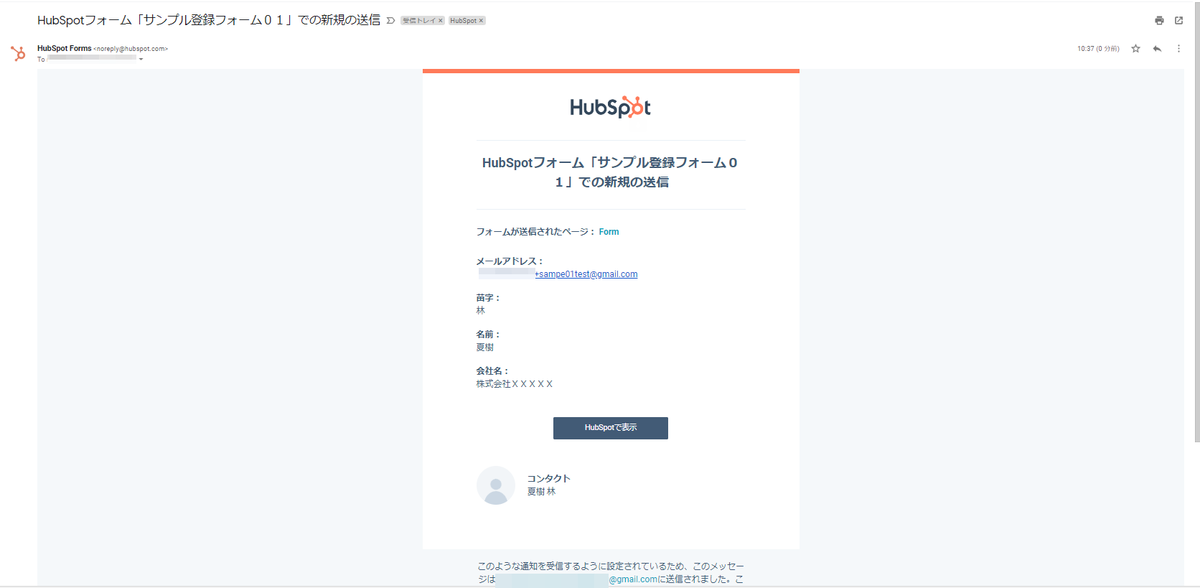Viewport: 1200px width, 588px height.
Task: Click the email subject line at top
Action: pyautogui.click(x=208, y=20)
